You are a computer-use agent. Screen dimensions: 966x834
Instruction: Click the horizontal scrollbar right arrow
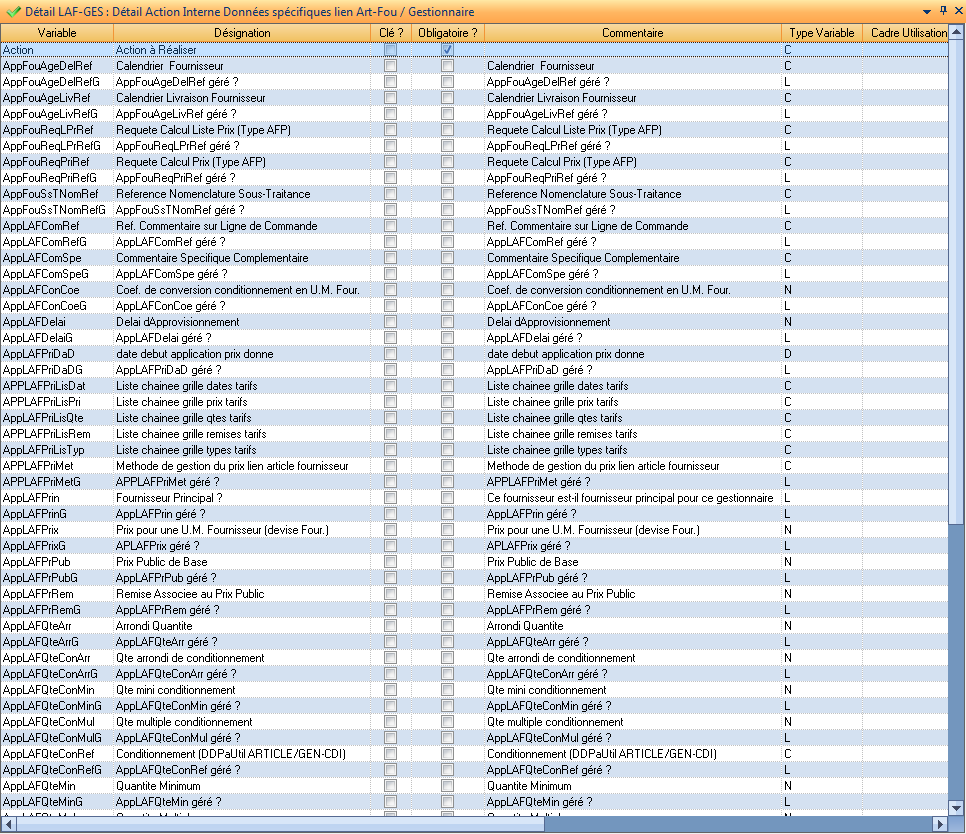[939, 824]
